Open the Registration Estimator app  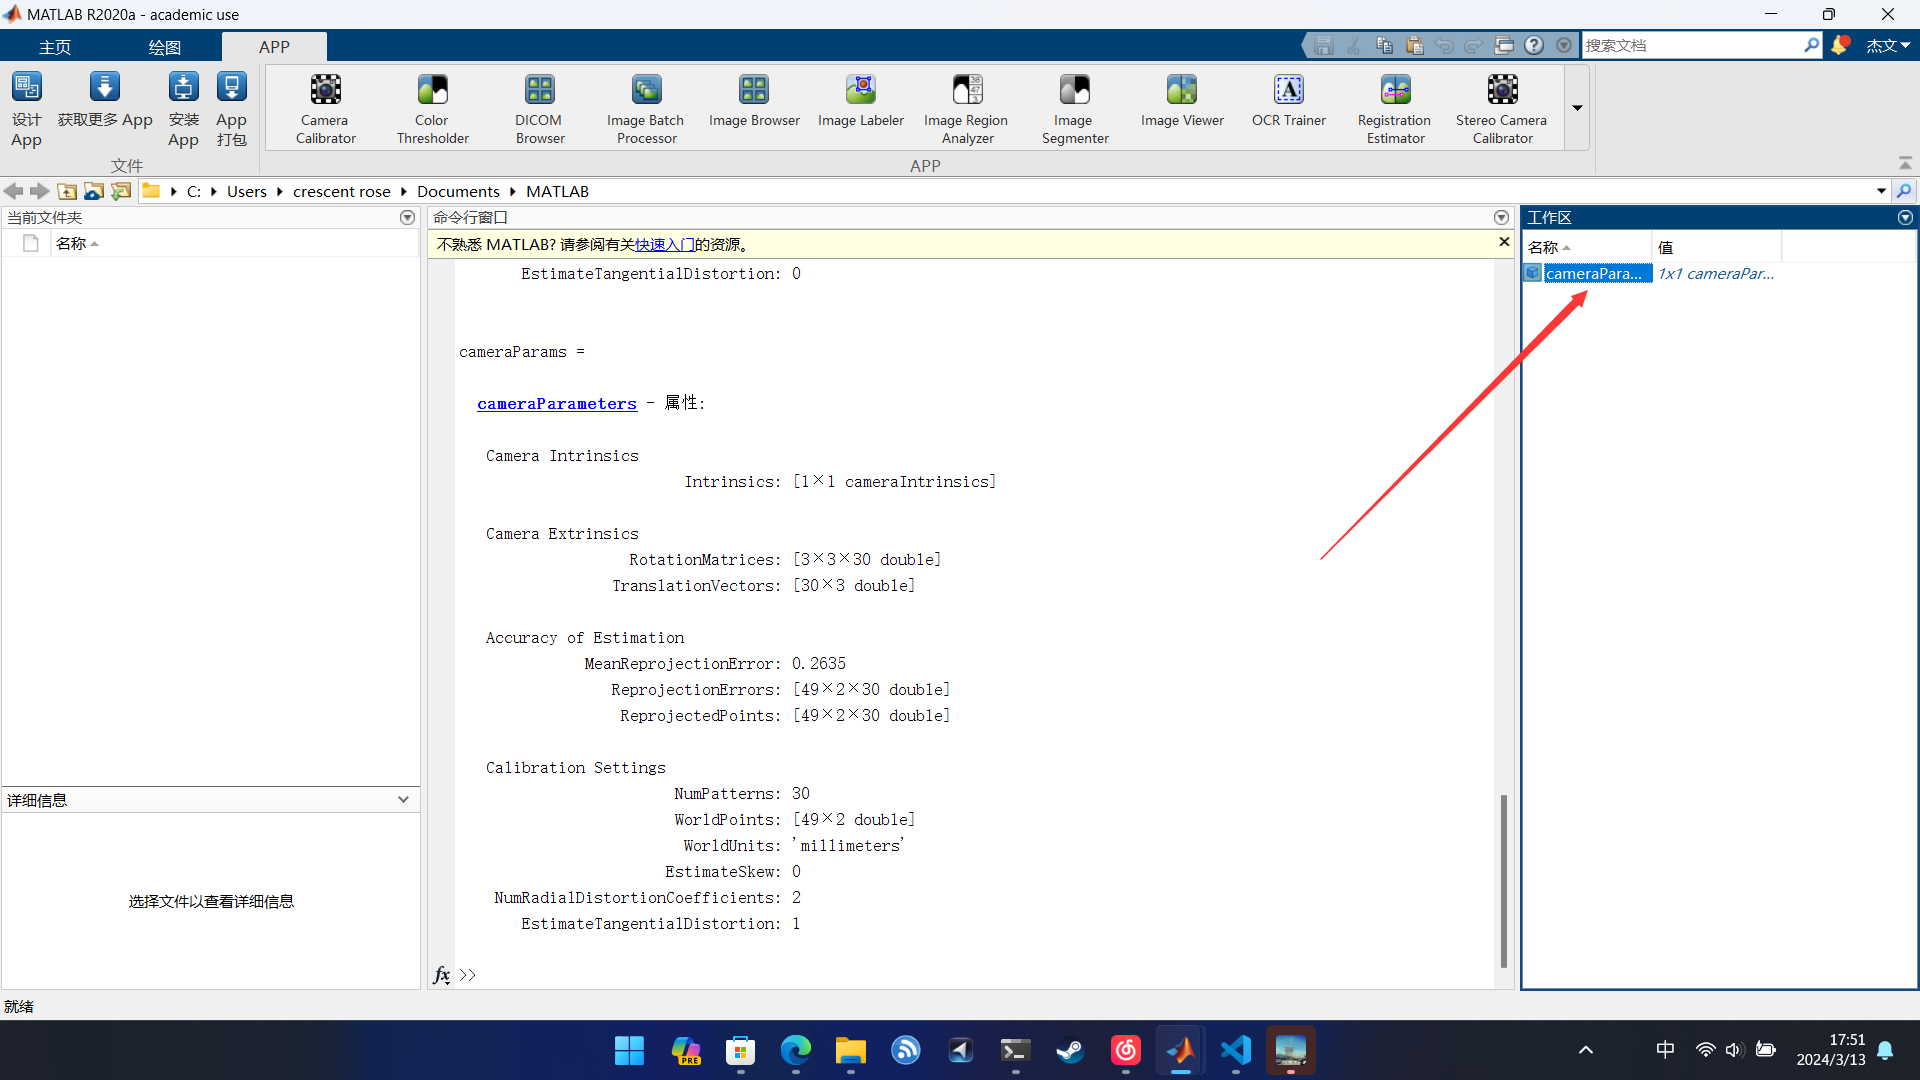(1395, 108)
